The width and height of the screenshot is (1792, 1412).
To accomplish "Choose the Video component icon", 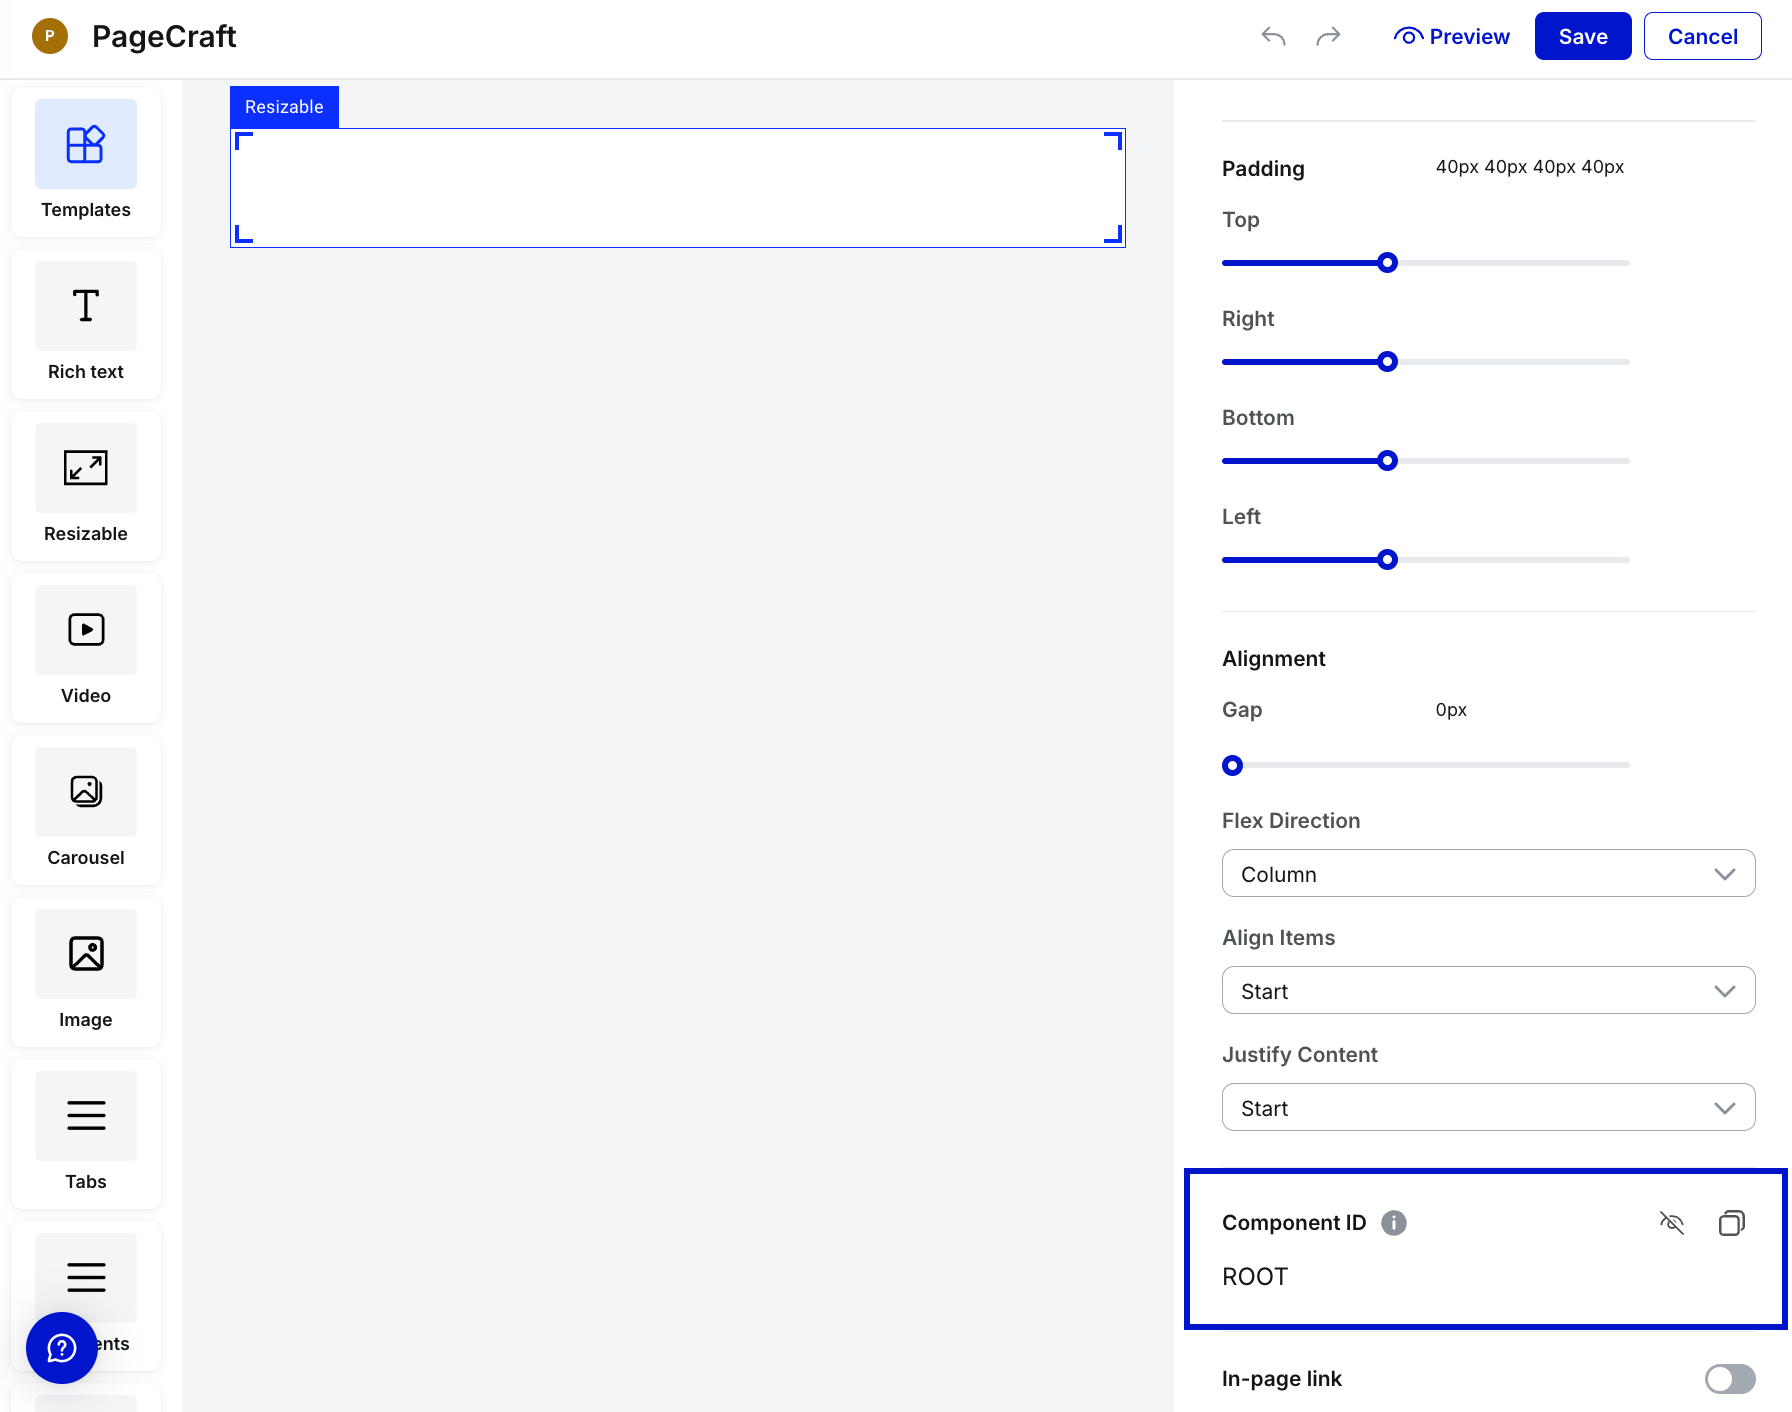I will click(86, 631).
